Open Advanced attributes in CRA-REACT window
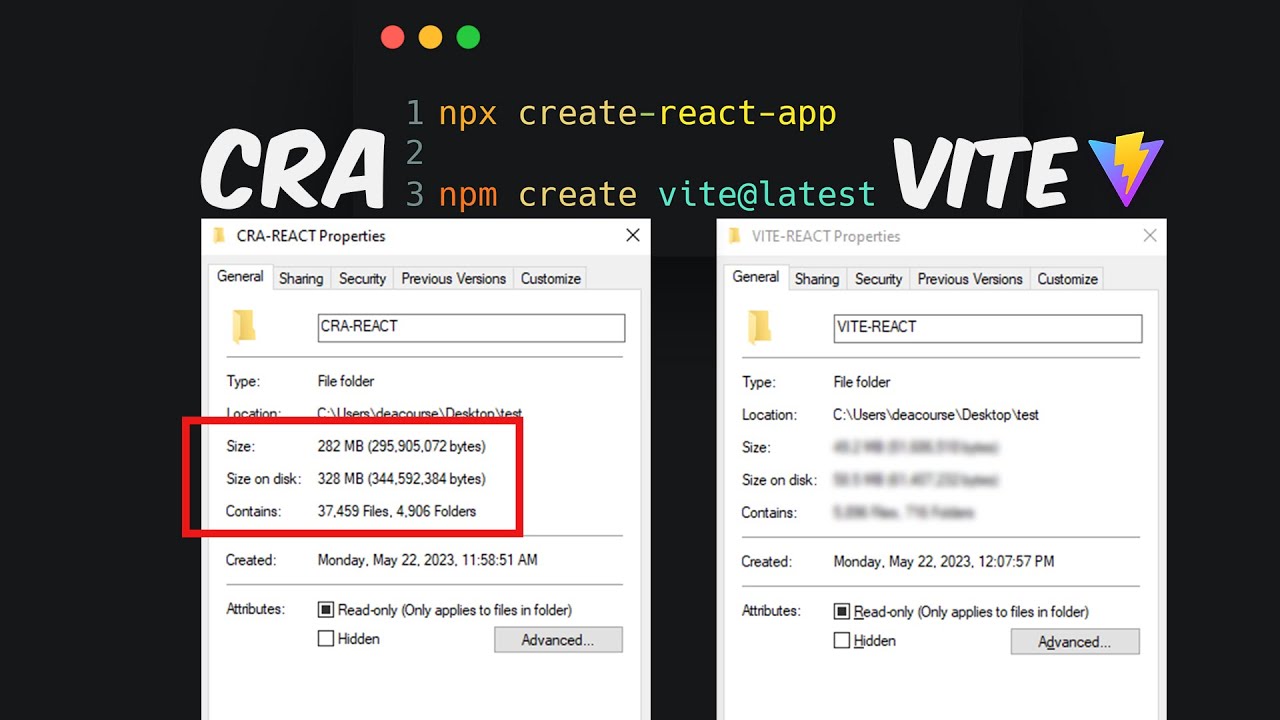This screenshot has height=720, width=1280. (558, 640)
